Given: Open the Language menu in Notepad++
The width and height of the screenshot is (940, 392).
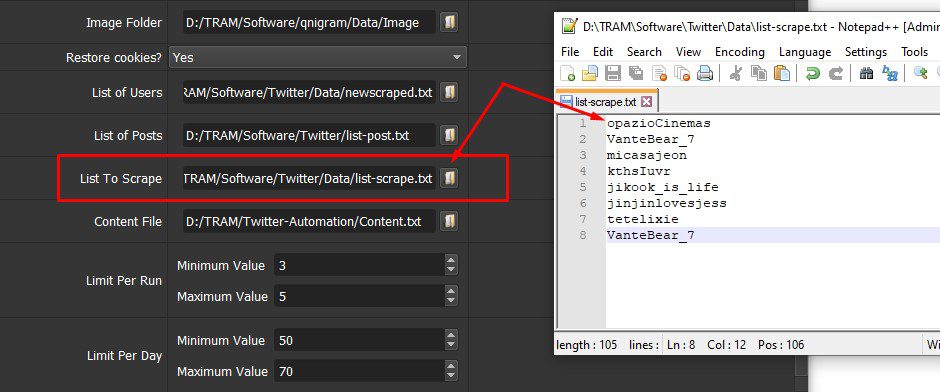Looking at the screenshot, I should click(805, 52).
